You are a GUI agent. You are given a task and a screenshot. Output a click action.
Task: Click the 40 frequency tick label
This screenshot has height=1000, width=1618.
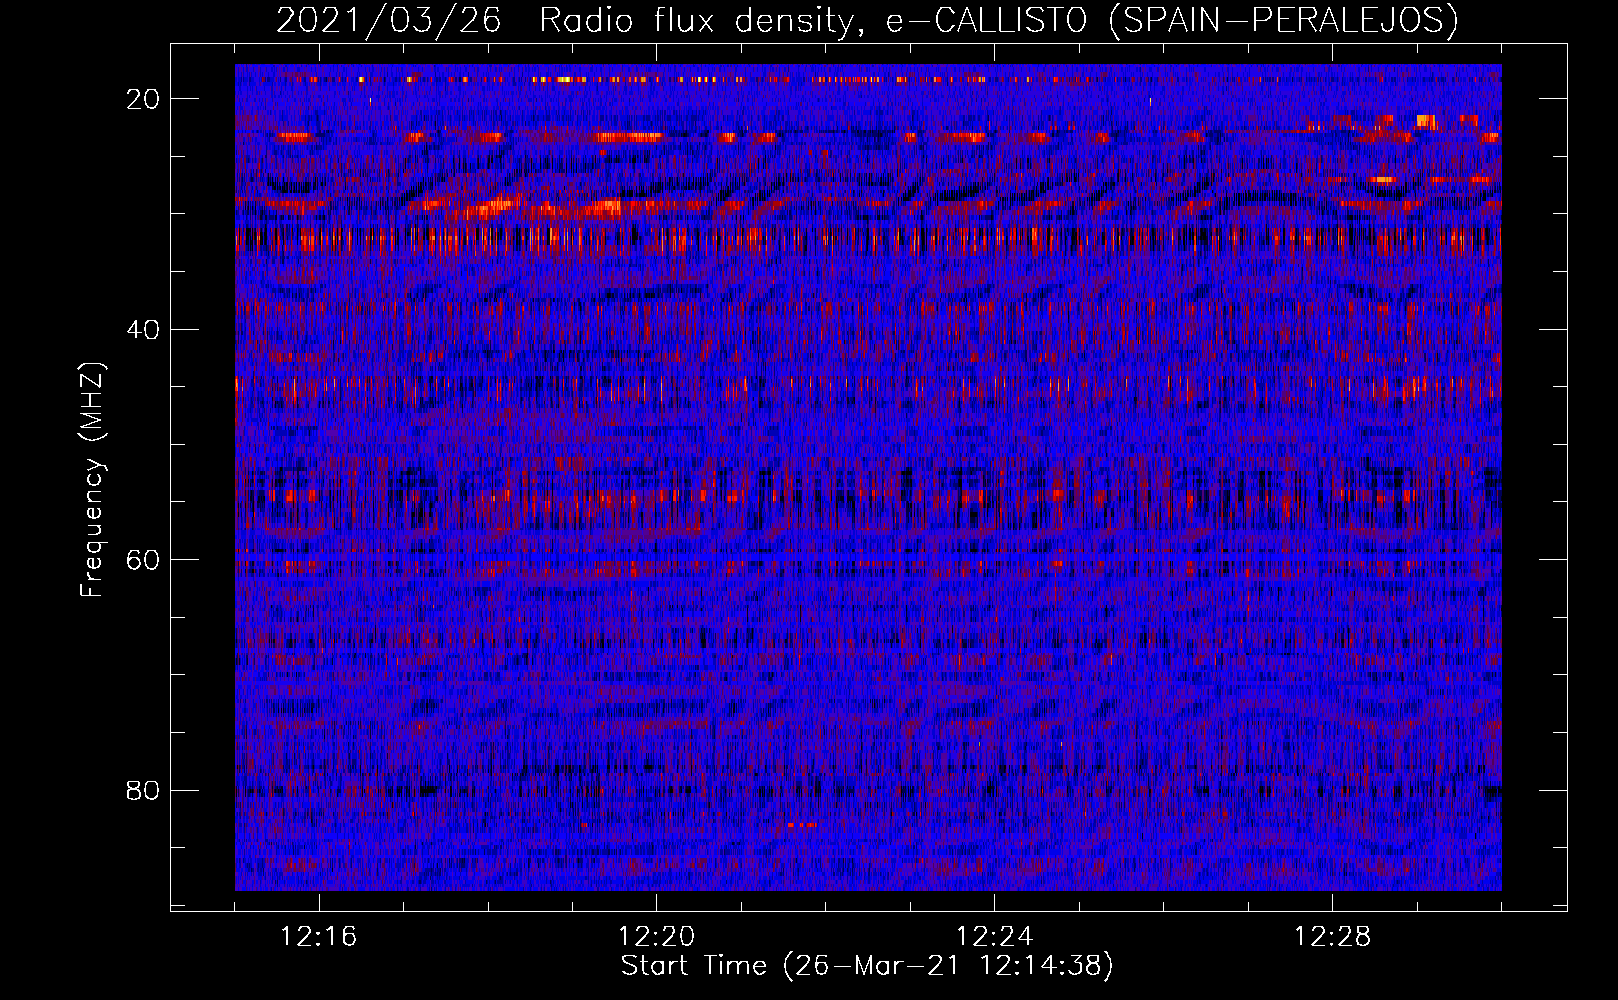(x=143, y=329)
